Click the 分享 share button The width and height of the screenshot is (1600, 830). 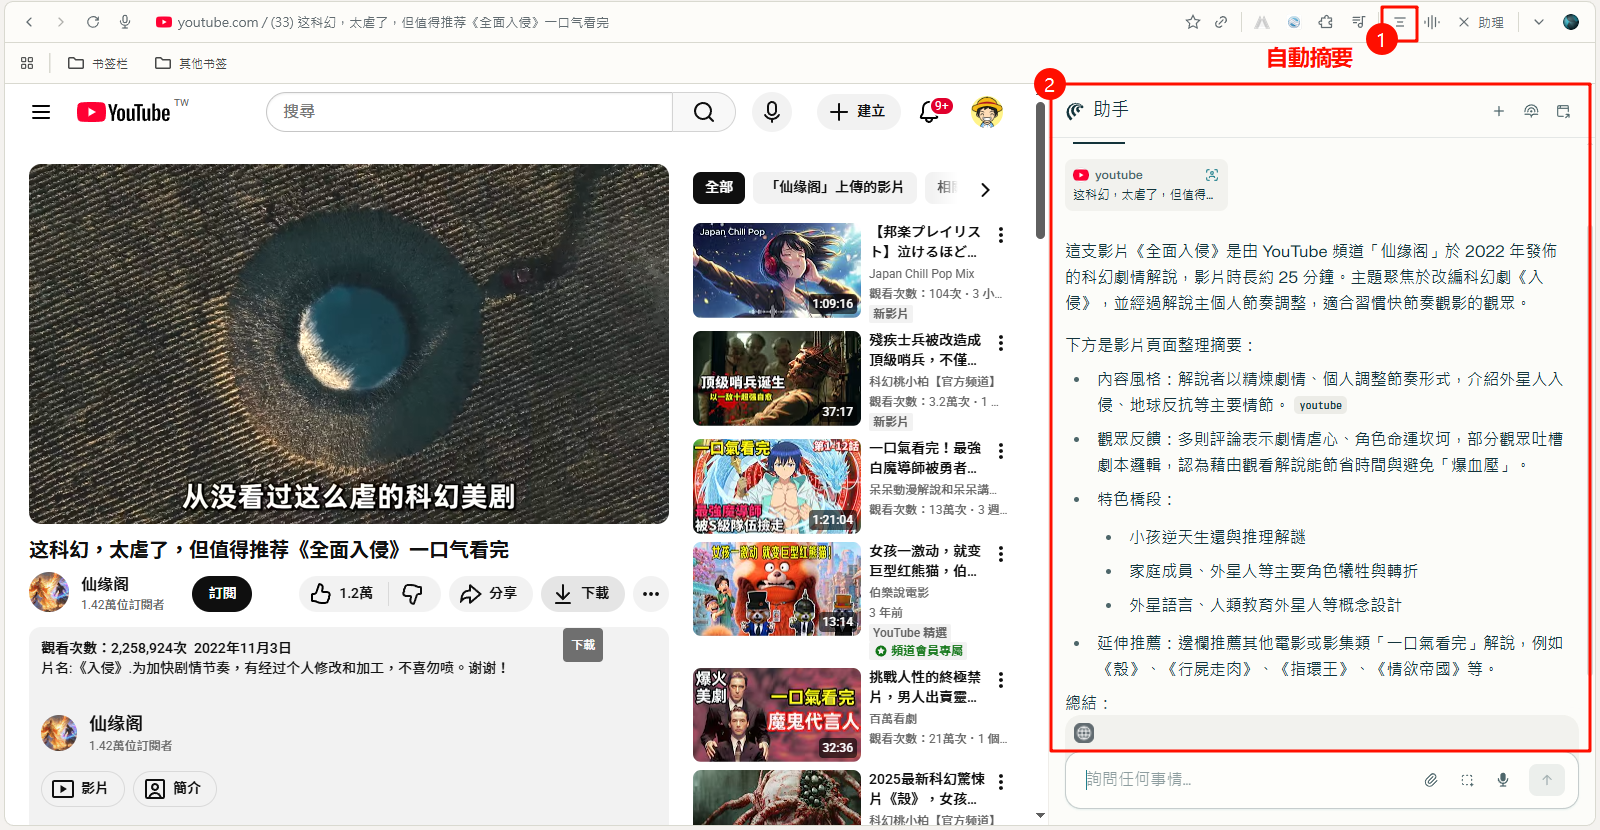[x=489, y=594]
